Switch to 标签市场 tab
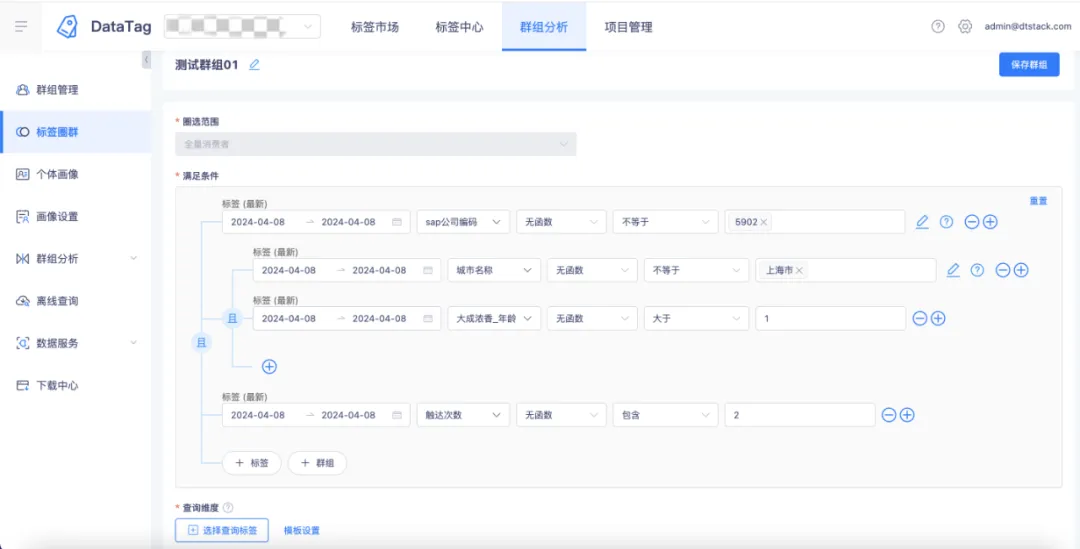 point(375,27)
